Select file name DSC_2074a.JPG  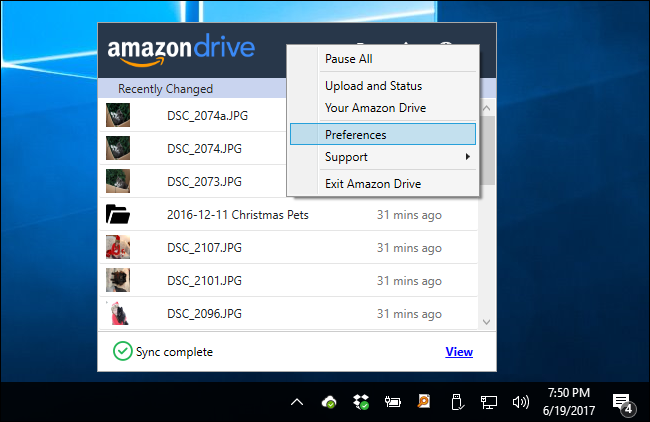point(207,115)
